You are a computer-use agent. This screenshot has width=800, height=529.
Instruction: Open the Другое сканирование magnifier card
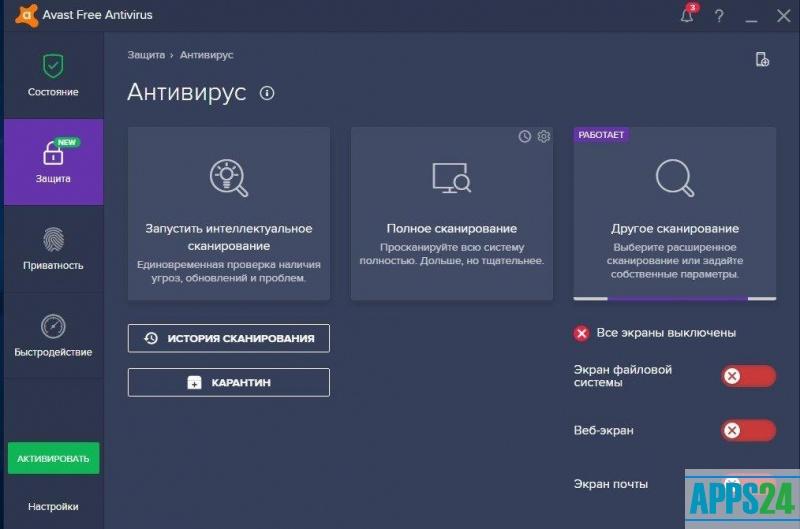[x=674, y=213]
